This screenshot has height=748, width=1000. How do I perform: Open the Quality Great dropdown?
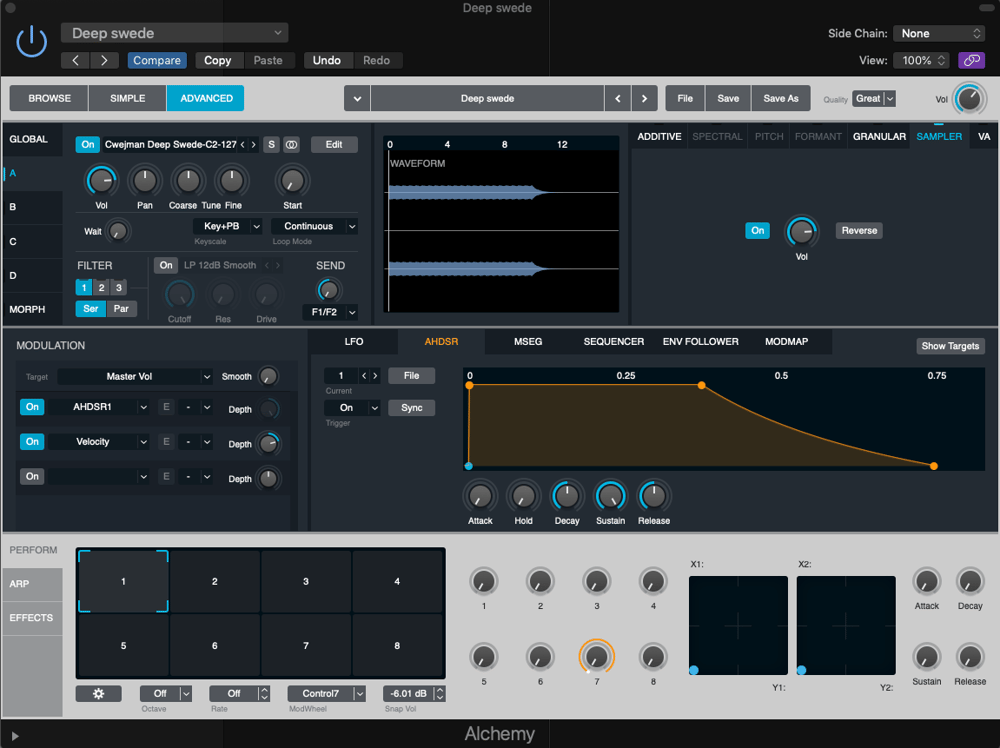[874, 99]
